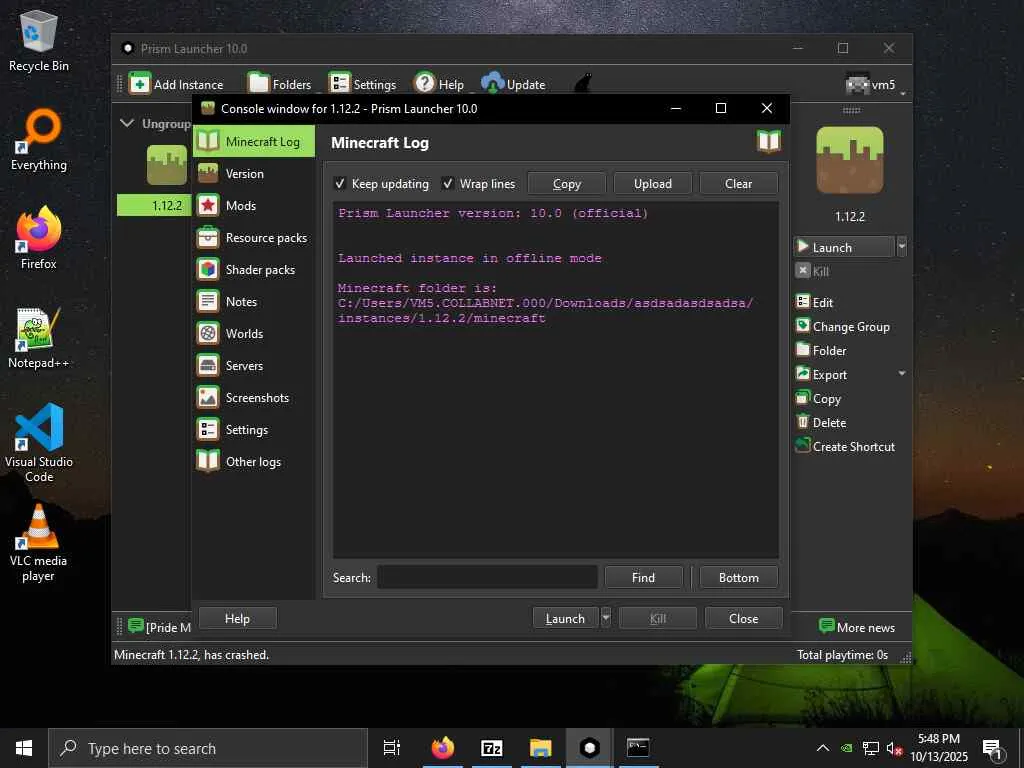Open File Explorer from taskbar

[x=541, y=748]
